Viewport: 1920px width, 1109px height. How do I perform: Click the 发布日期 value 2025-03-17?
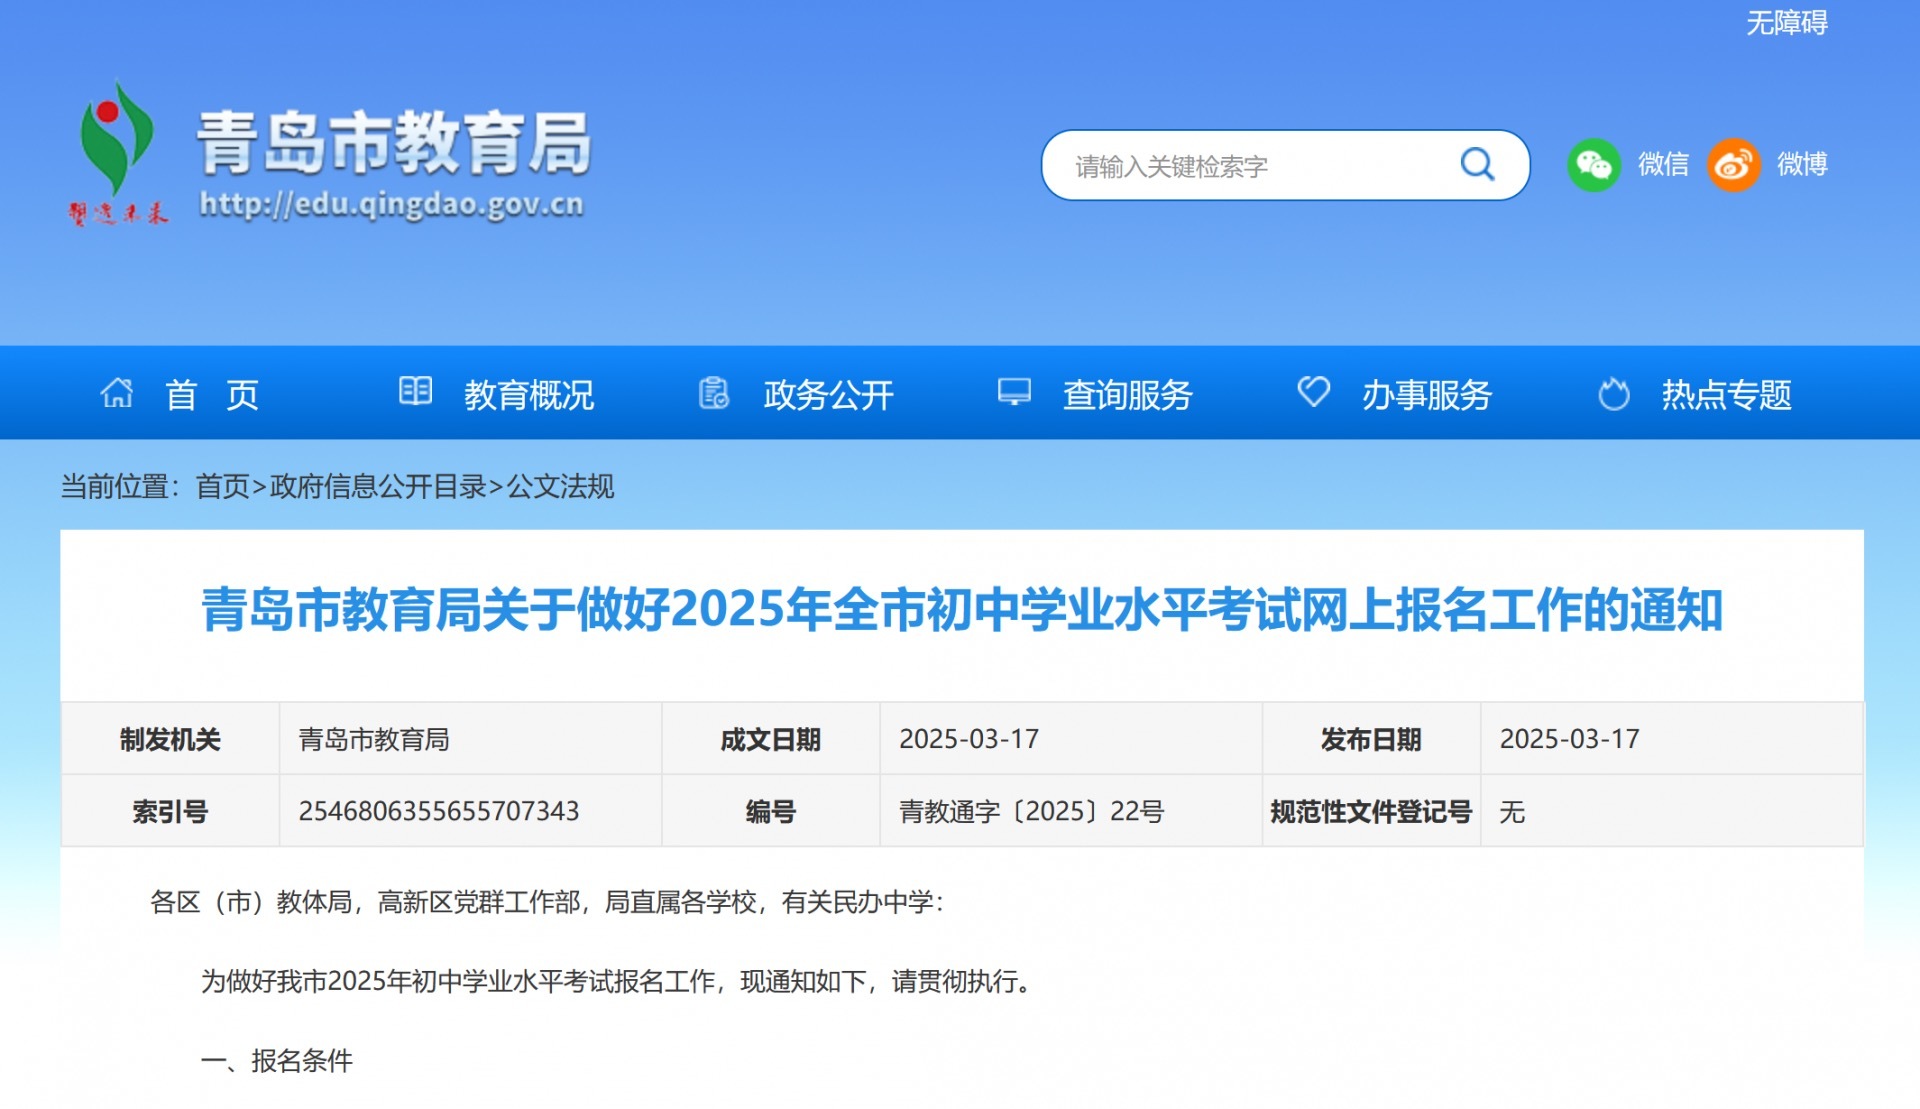(1569, 739)
